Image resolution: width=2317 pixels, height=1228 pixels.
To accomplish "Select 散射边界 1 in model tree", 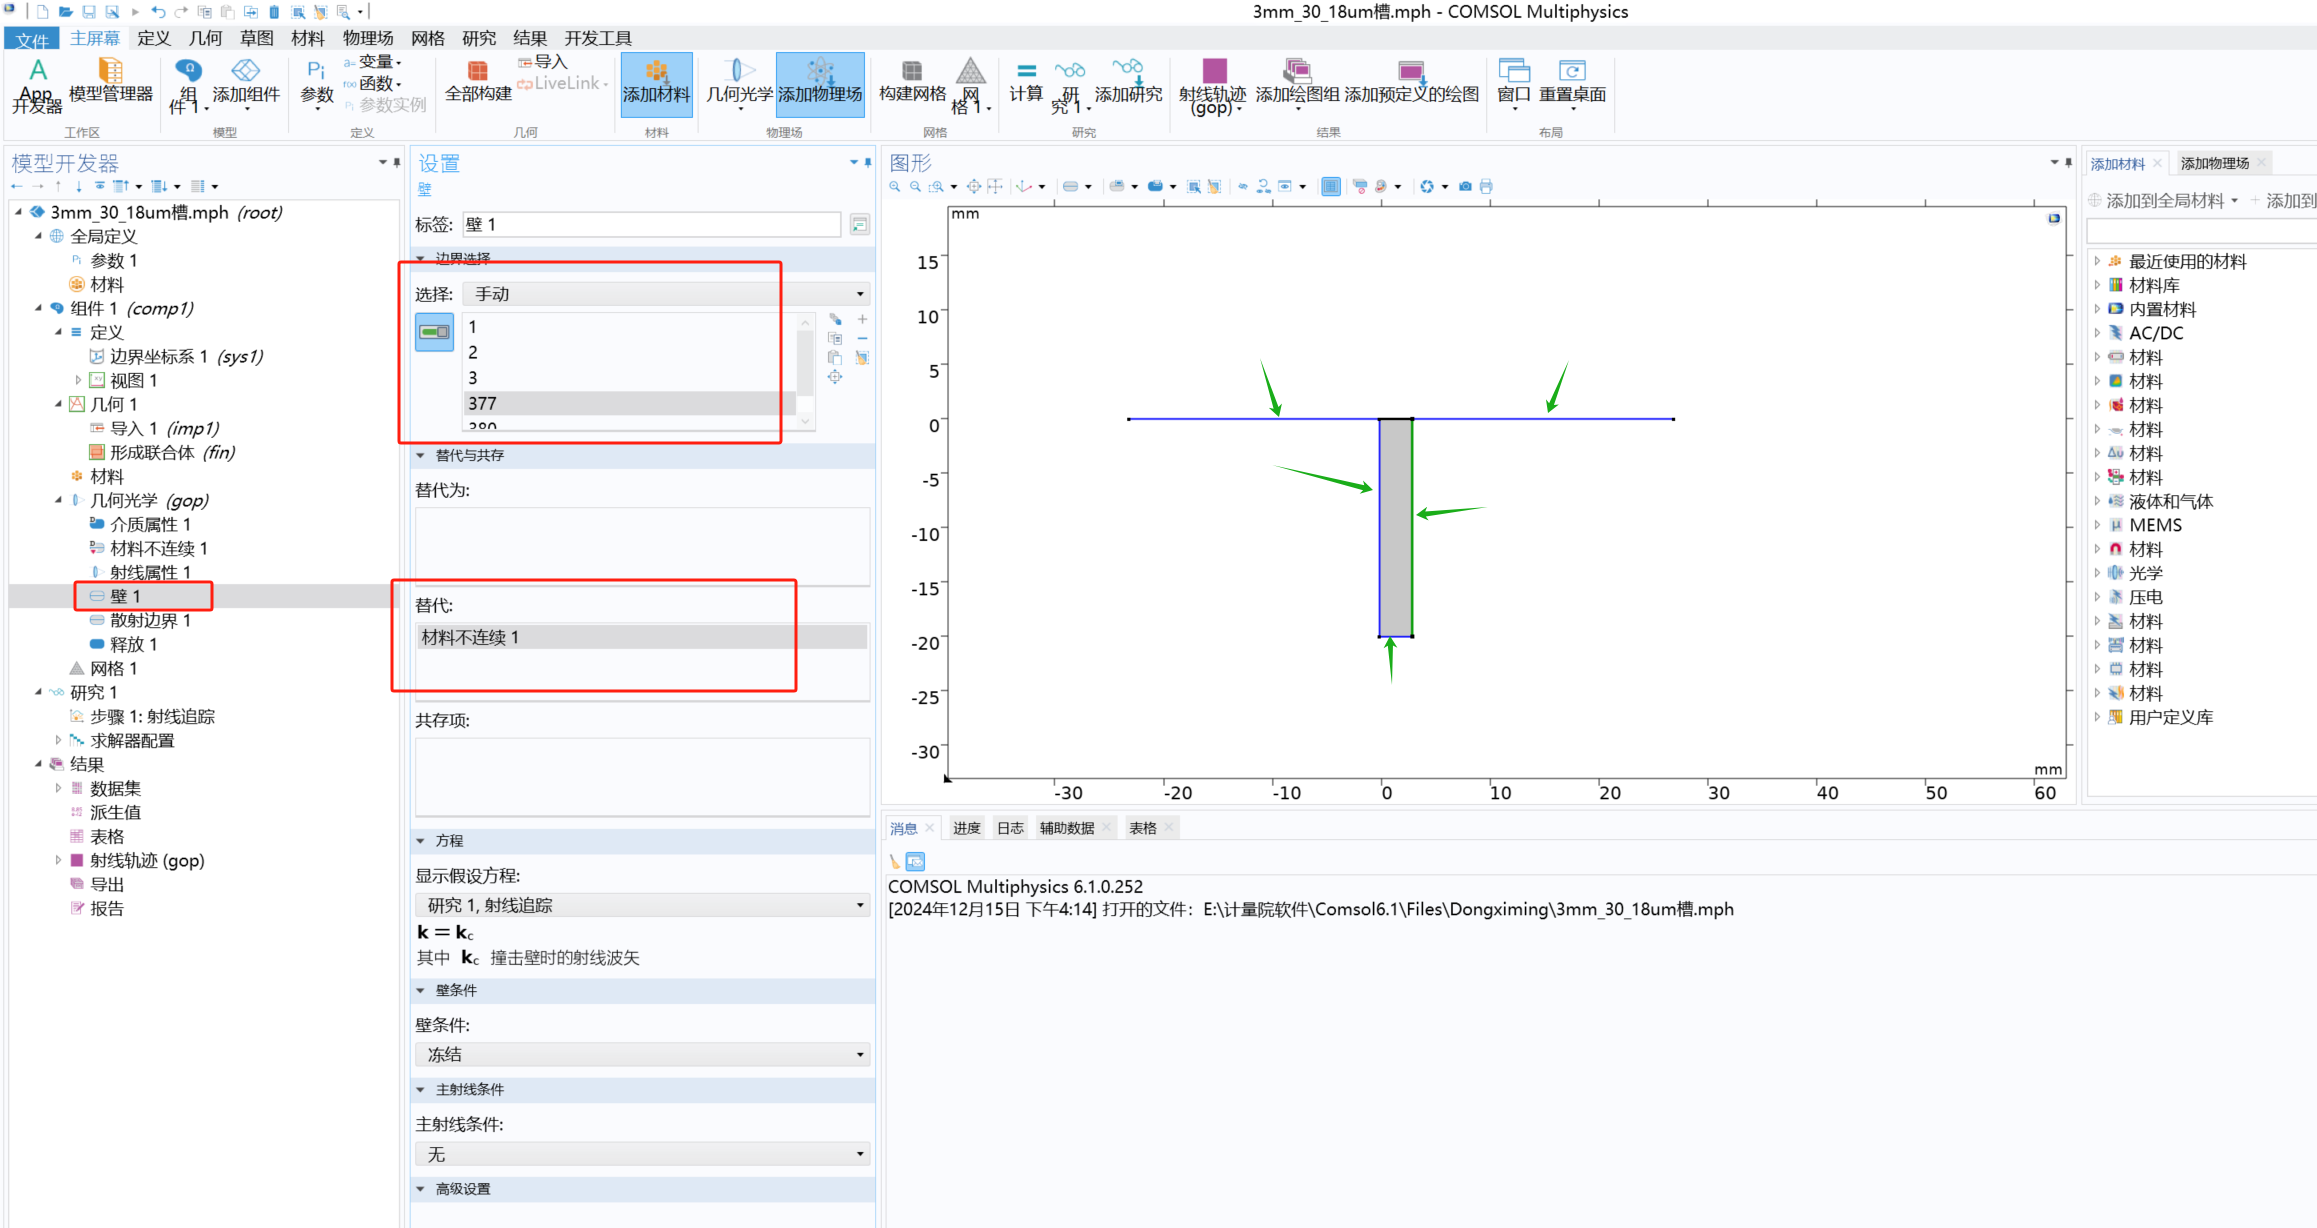I will [149, 621].
